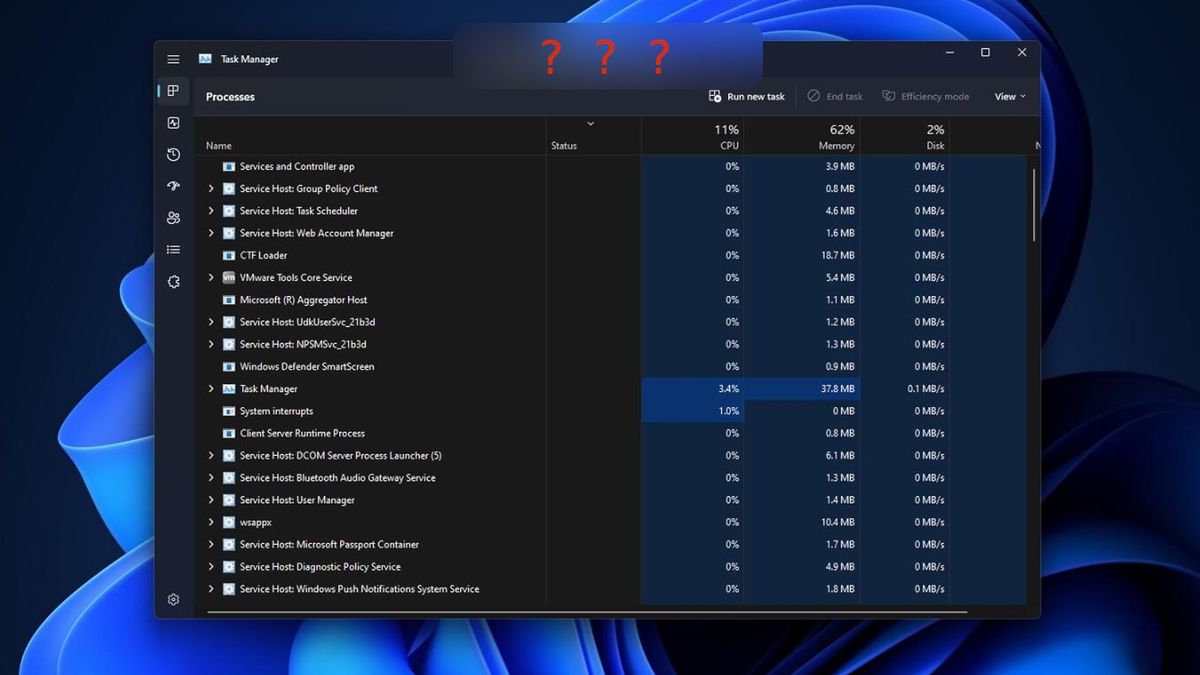This screenshot has width=1200, height=675.
Task: Click the 6.1 MB memory value
Action: click(841, 456)
